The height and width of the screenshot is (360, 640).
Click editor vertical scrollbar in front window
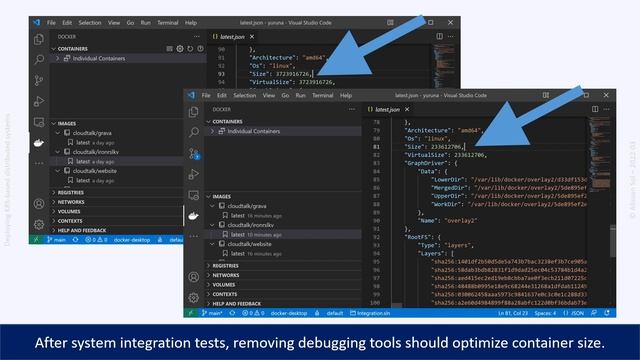point(613,241)
